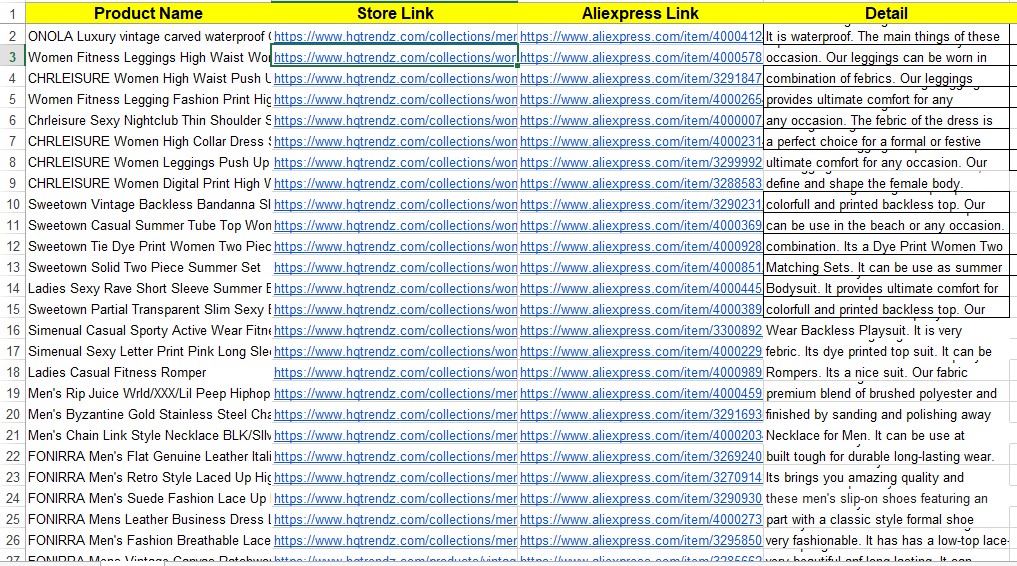Select detail cell 'can be use in the beach'
This screenshot has height=566, width=1017.
click(886, 226)
